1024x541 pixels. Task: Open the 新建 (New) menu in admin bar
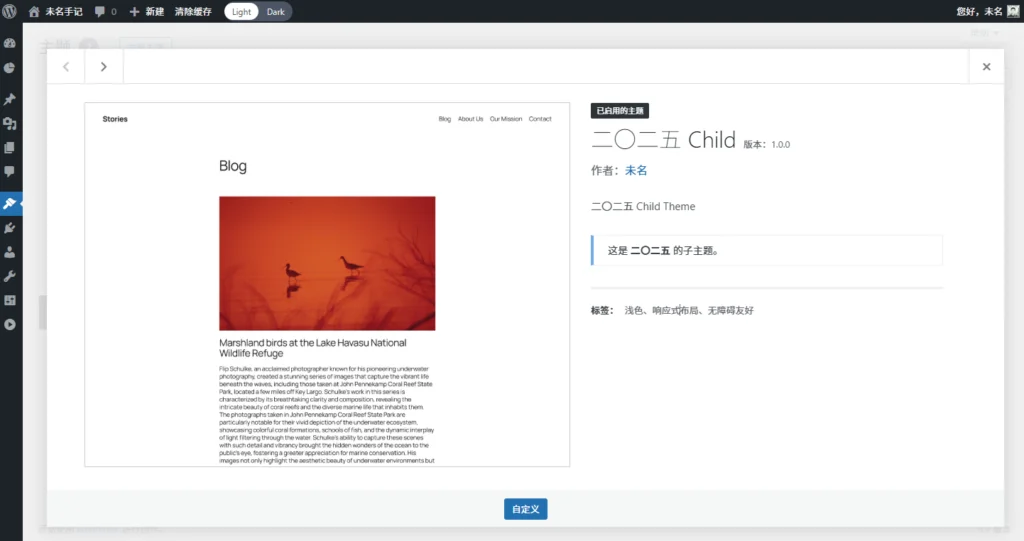(146, 12)
